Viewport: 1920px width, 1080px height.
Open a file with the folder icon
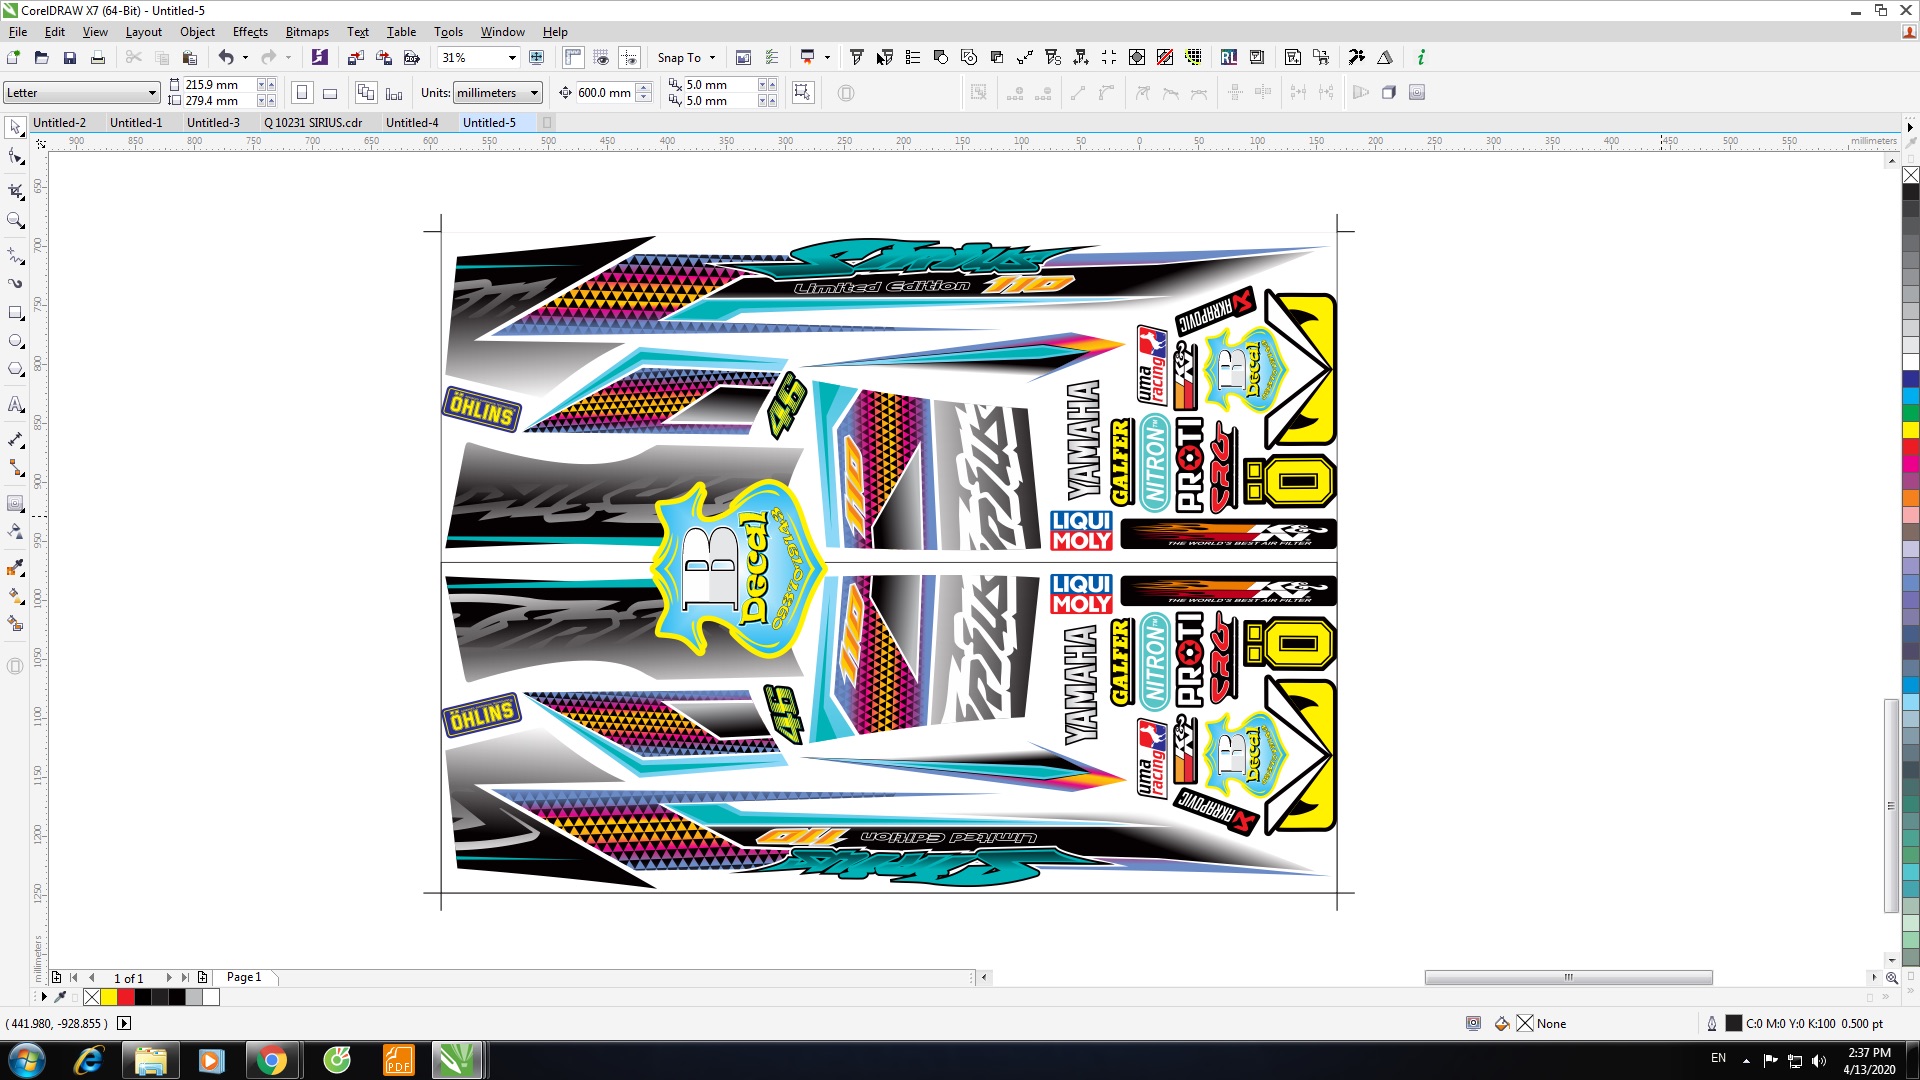[42, 57]
